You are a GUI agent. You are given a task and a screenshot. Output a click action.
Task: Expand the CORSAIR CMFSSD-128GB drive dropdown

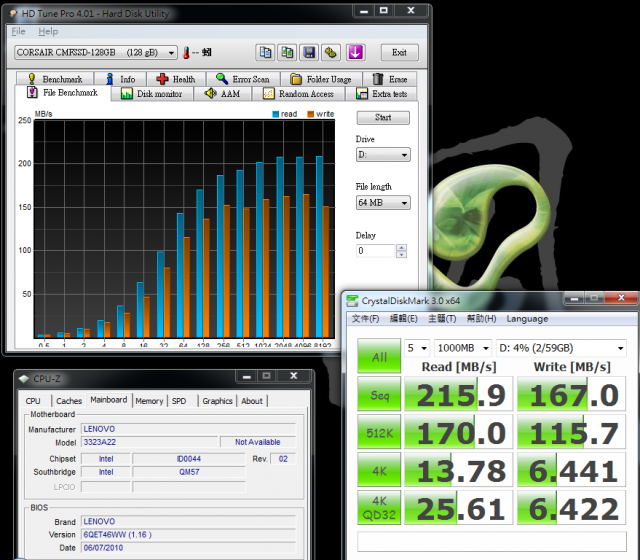pos(96,53)
